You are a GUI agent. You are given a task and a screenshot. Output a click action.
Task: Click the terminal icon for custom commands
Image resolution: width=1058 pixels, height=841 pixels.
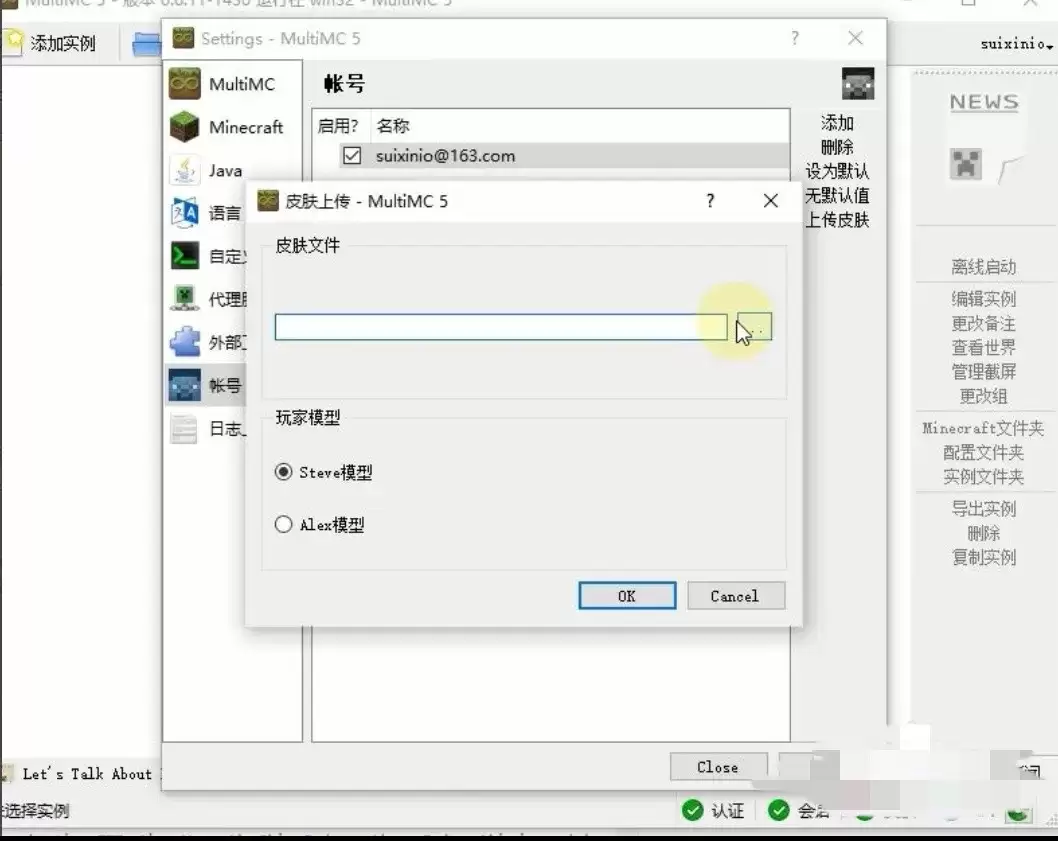coord(184,256)
